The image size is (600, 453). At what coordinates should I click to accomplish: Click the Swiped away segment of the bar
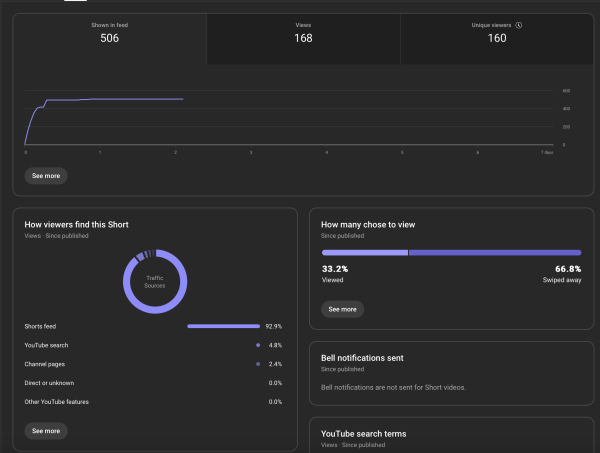point(495,252)
